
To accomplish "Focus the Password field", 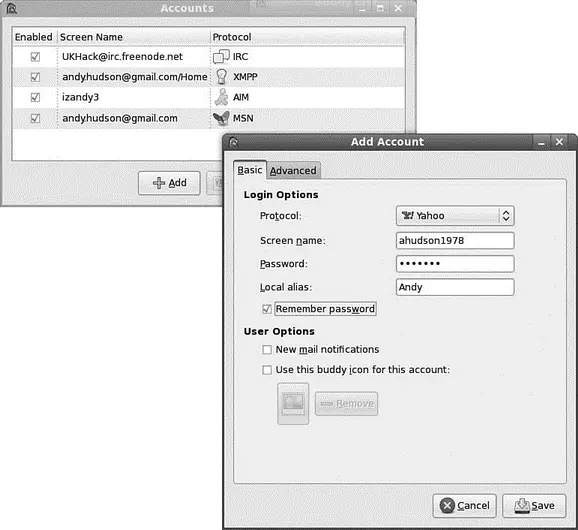I will (x=455, y=264).
